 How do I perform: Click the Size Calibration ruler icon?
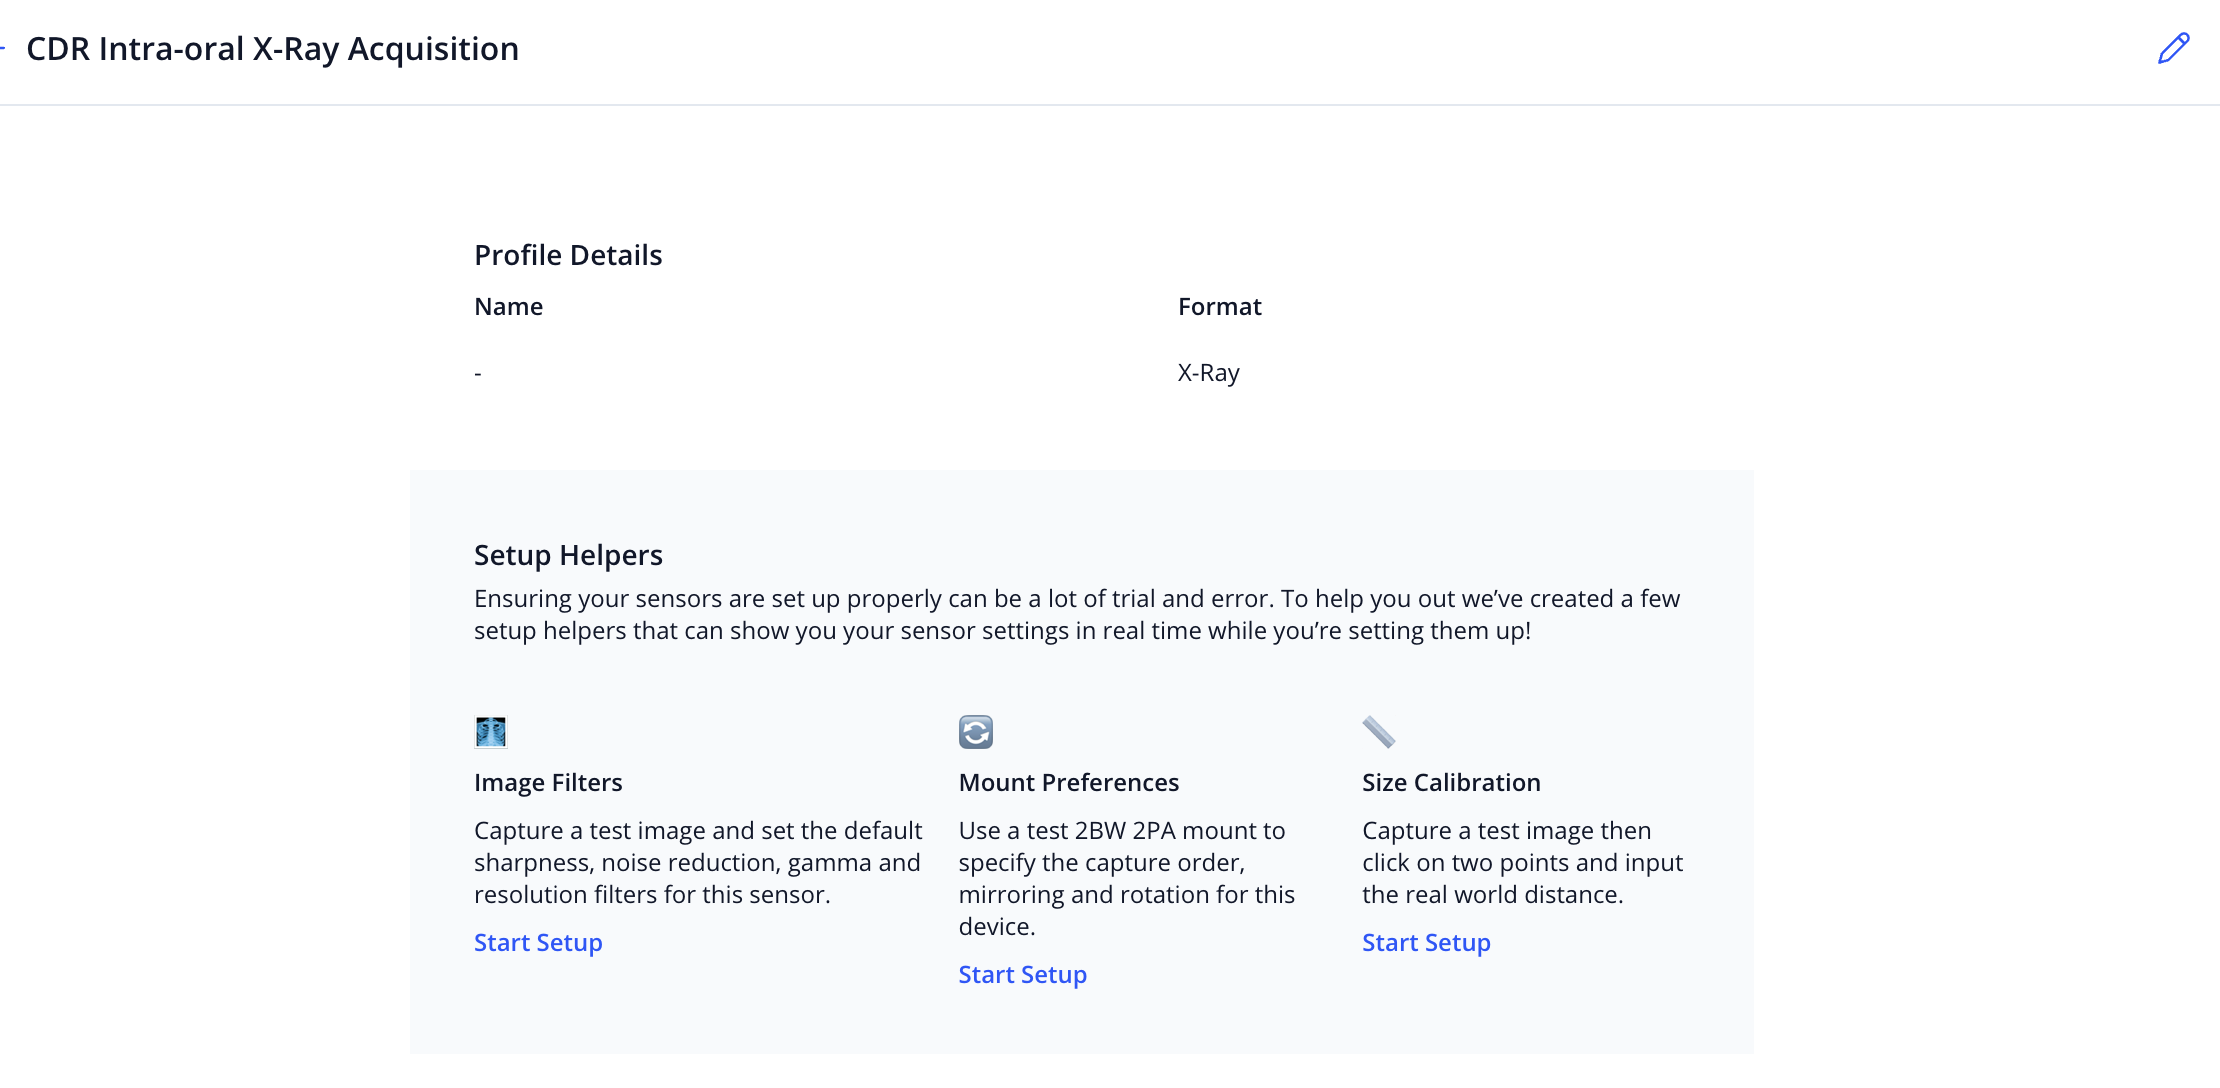tap(1379, 732)
